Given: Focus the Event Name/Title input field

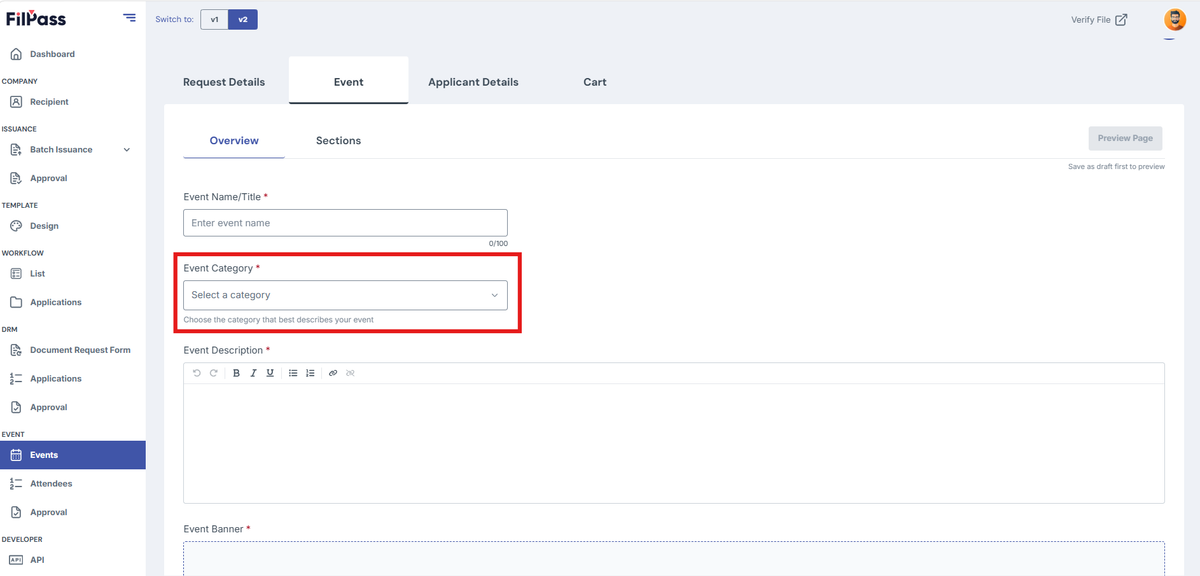Looking at the screenshot, I should coord(345,223).
